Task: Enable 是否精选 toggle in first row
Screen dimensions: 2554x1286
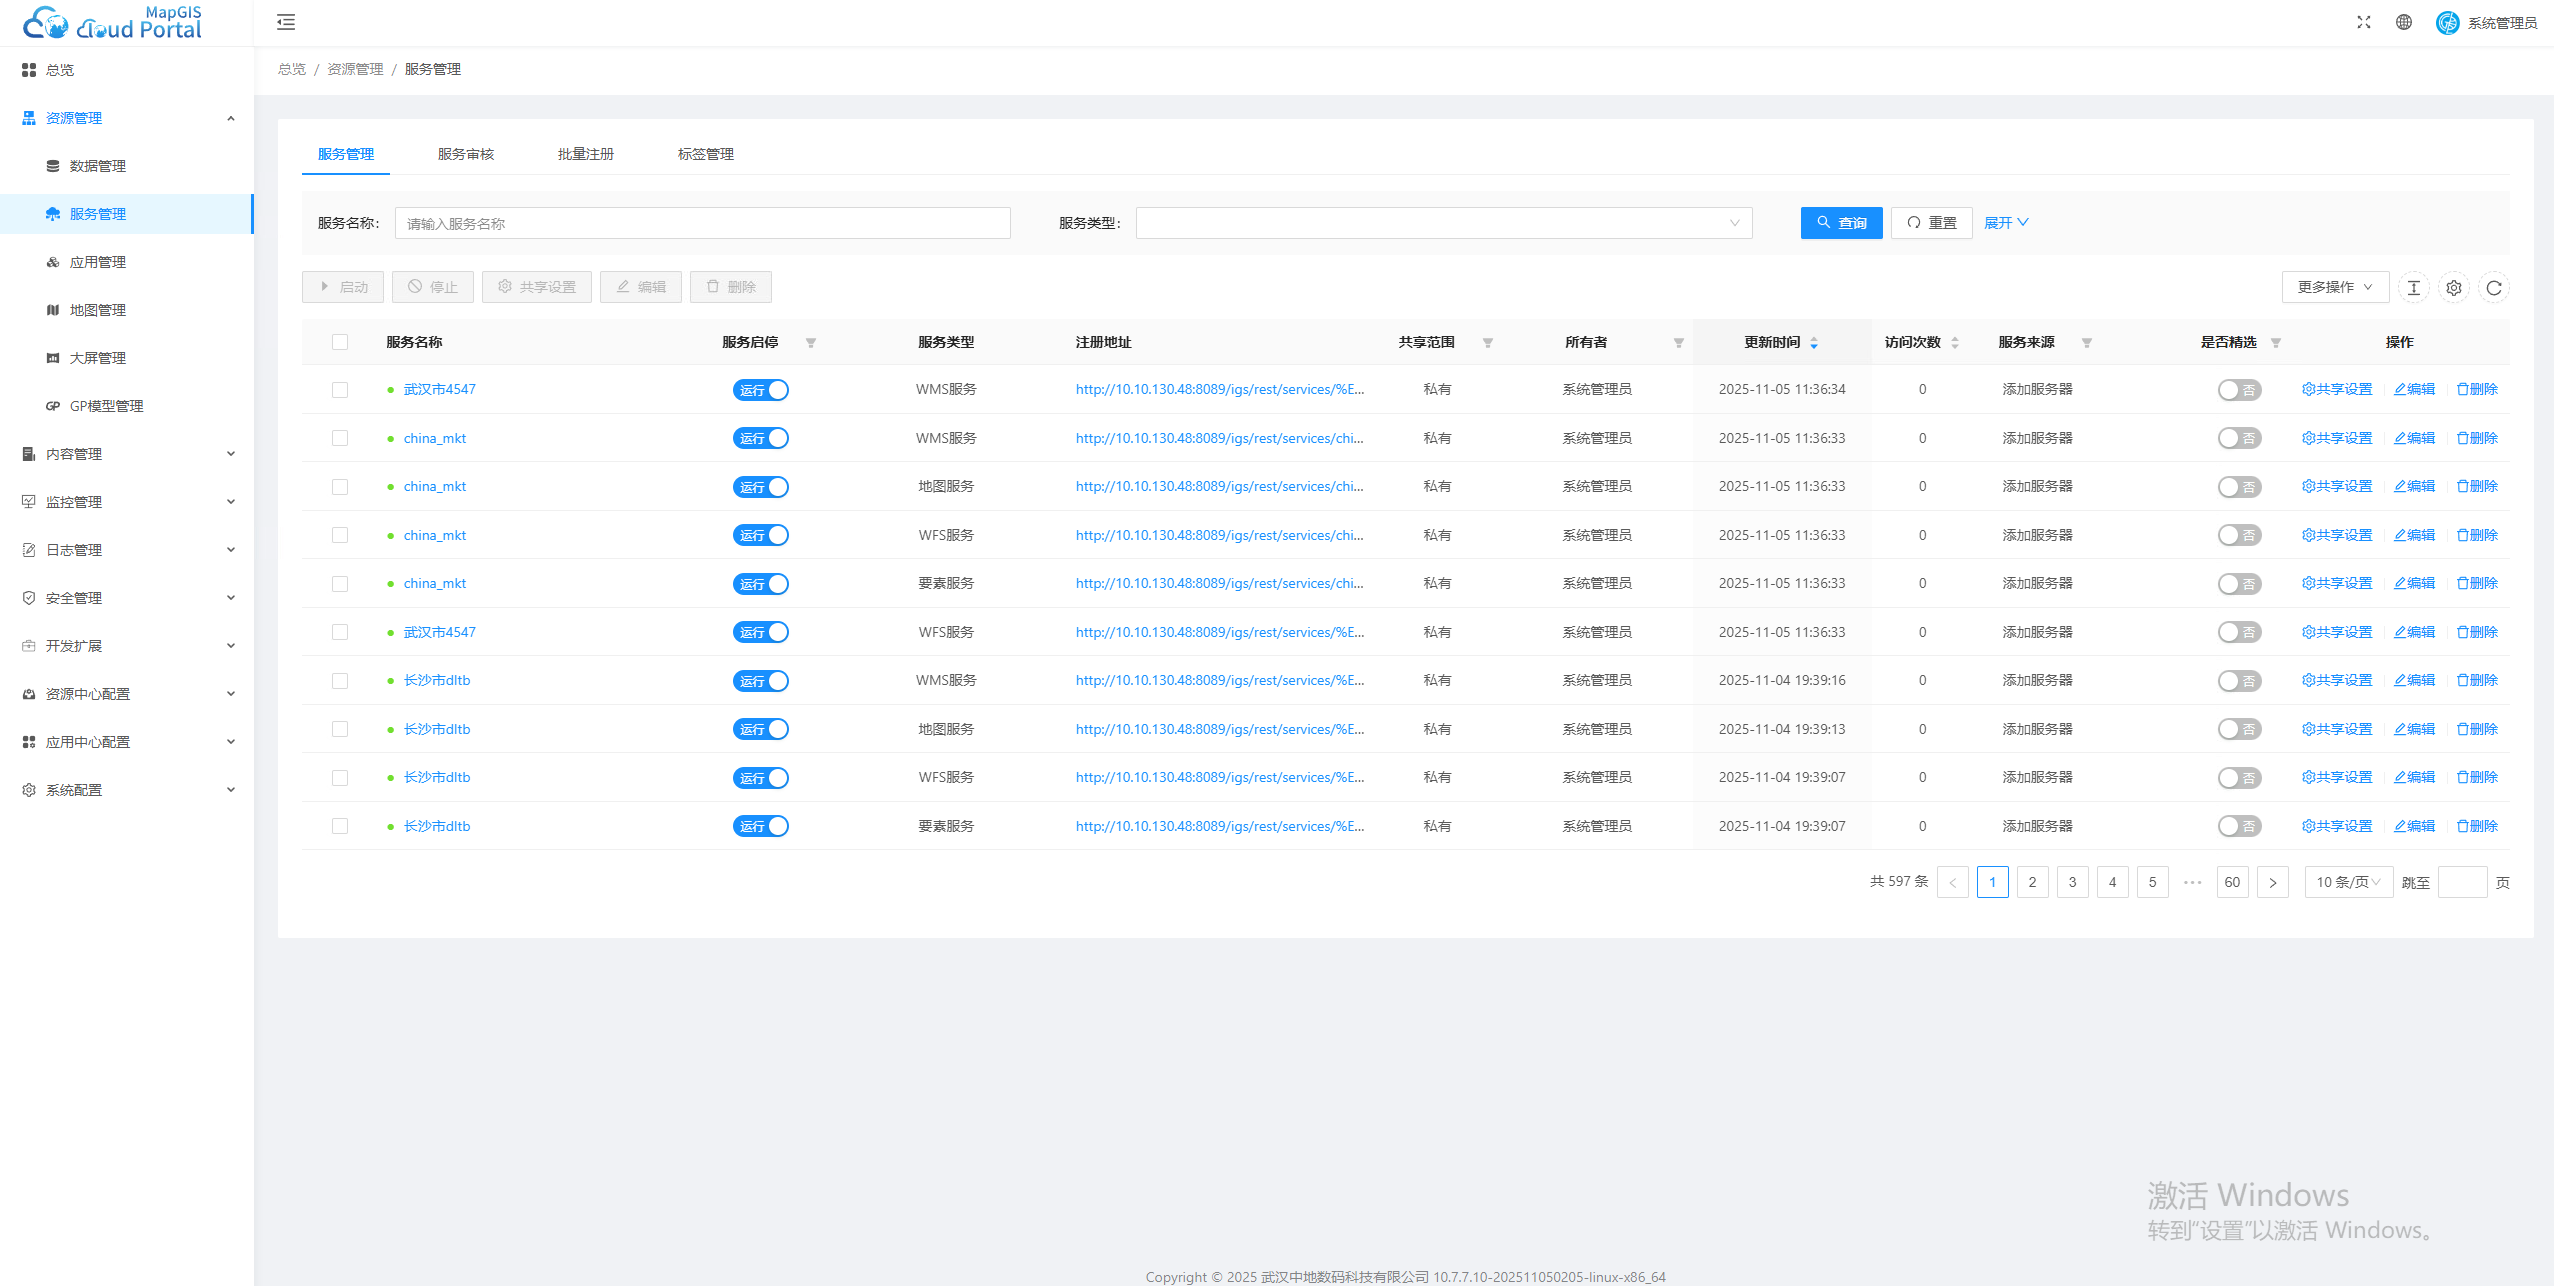Action: (x=2238, y=390)
